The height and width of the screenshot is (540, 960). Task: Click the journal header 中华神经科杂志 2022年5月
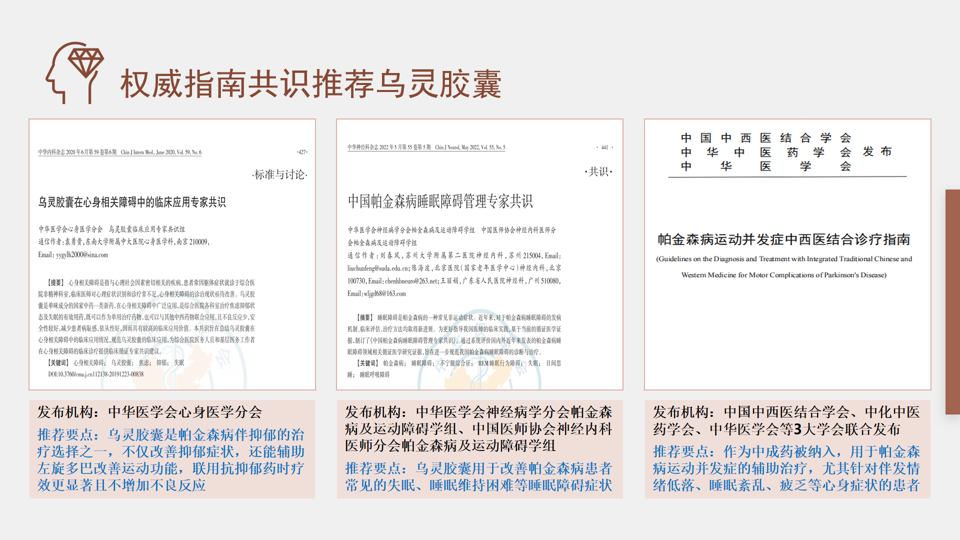(x=426, y=148)
